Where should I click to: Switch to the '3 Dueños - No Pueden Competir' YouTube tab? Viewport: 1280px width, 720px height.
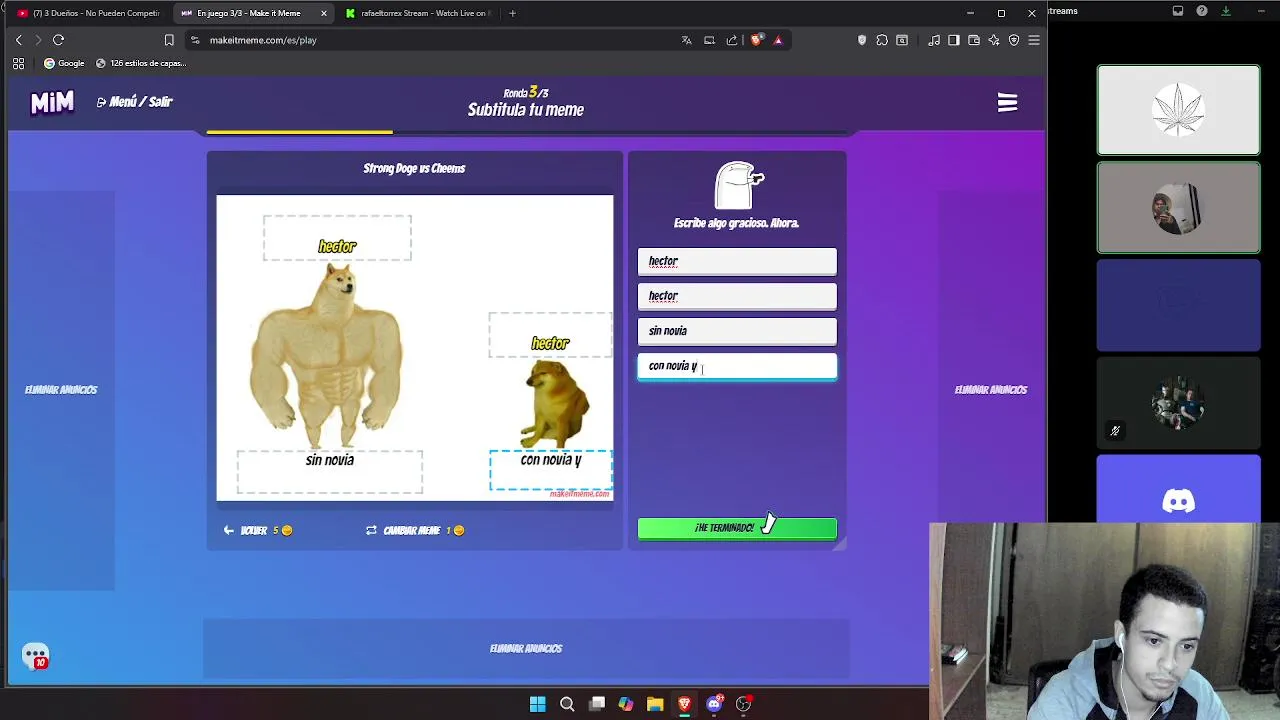coord(88,13)
